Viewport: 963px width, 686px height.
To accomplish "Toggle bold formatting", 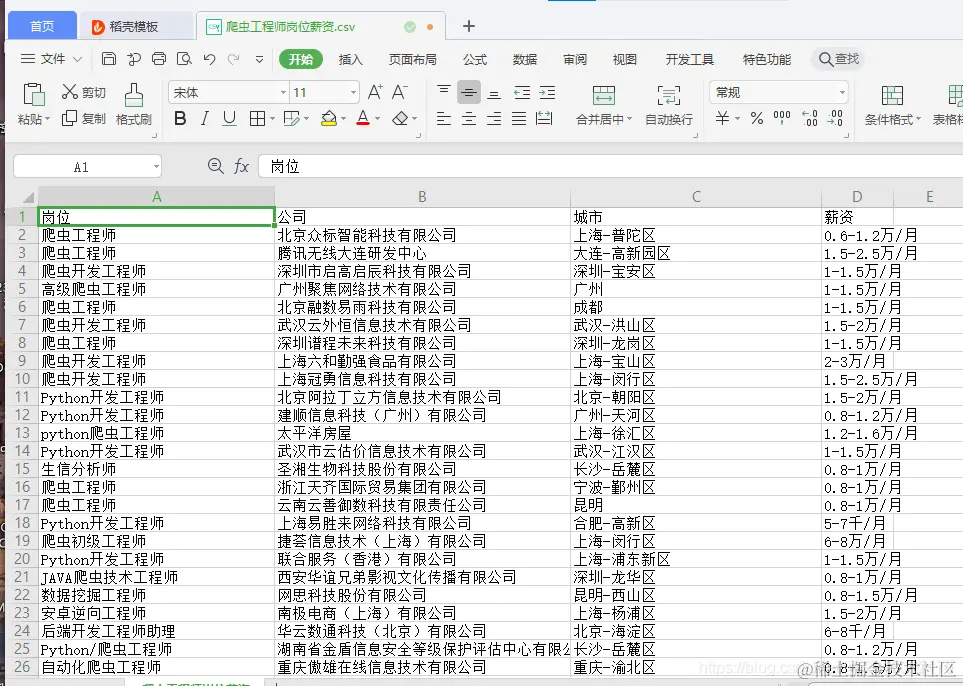I will coord(180,118).
